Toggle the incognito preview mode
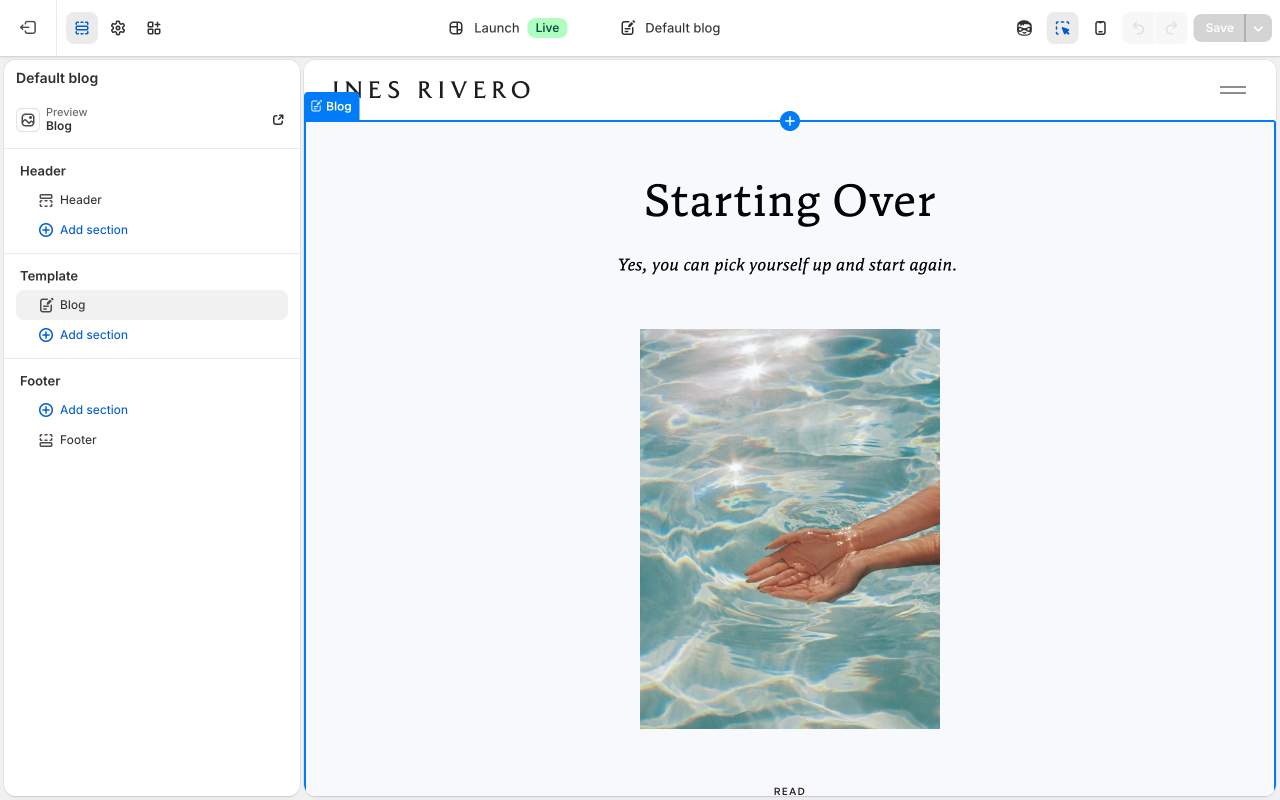 (x=1024, y=27)
